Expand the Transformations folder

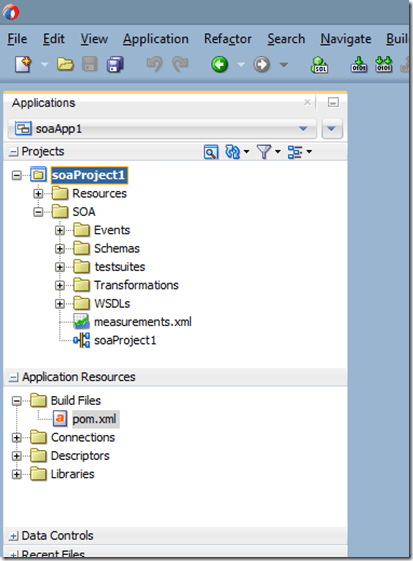point(60,285)
